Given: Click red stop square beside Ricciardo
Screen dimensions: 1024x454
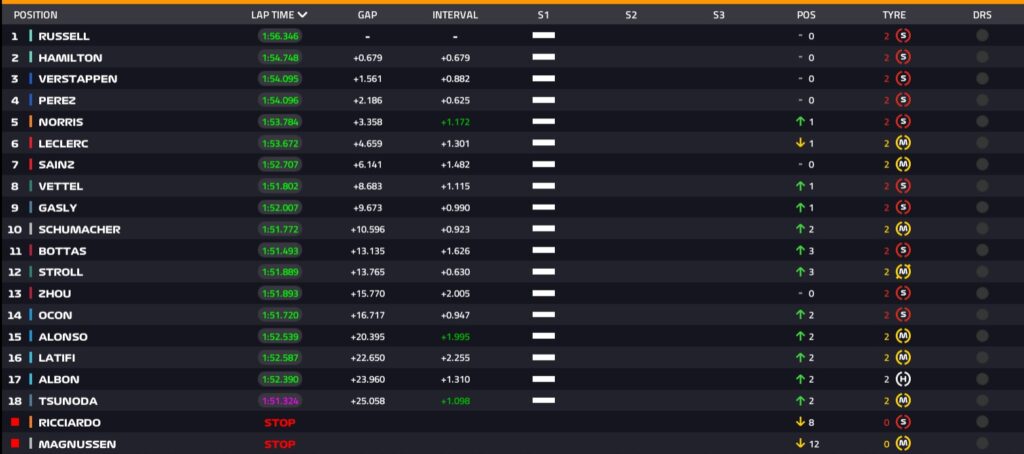Looking at the screenshot, I should click(15, 423).
